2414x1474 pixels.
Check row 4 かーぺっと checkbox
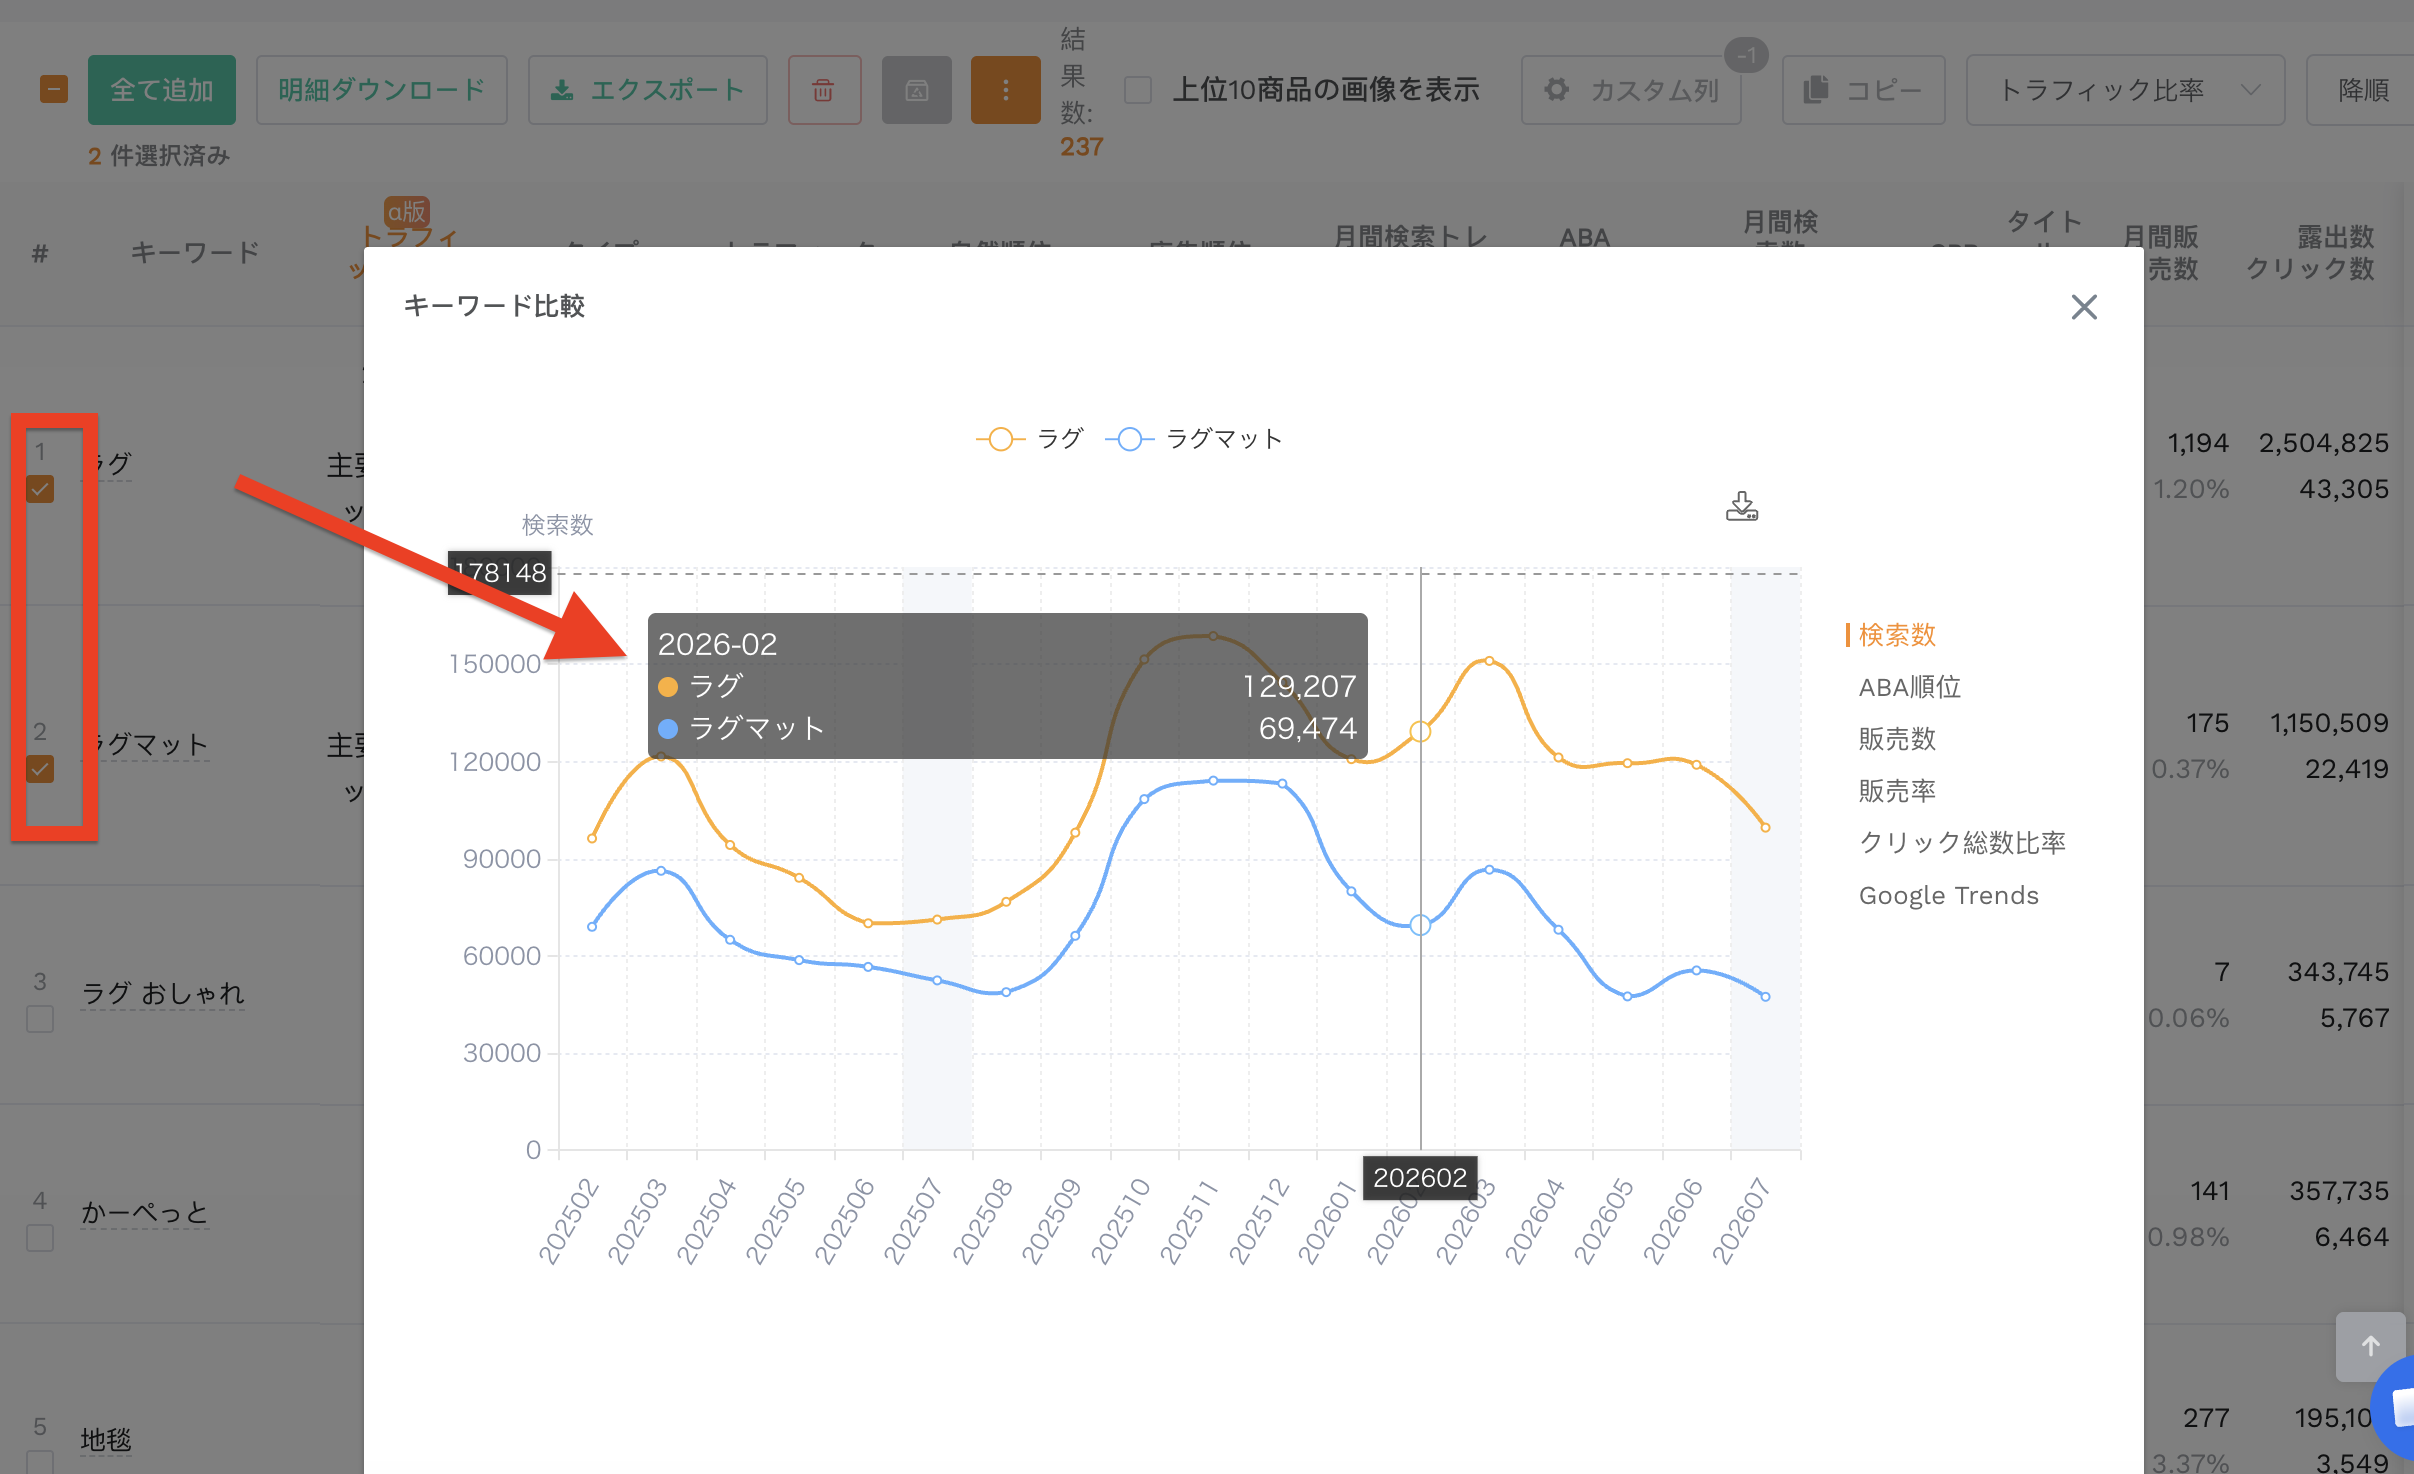40,1238
